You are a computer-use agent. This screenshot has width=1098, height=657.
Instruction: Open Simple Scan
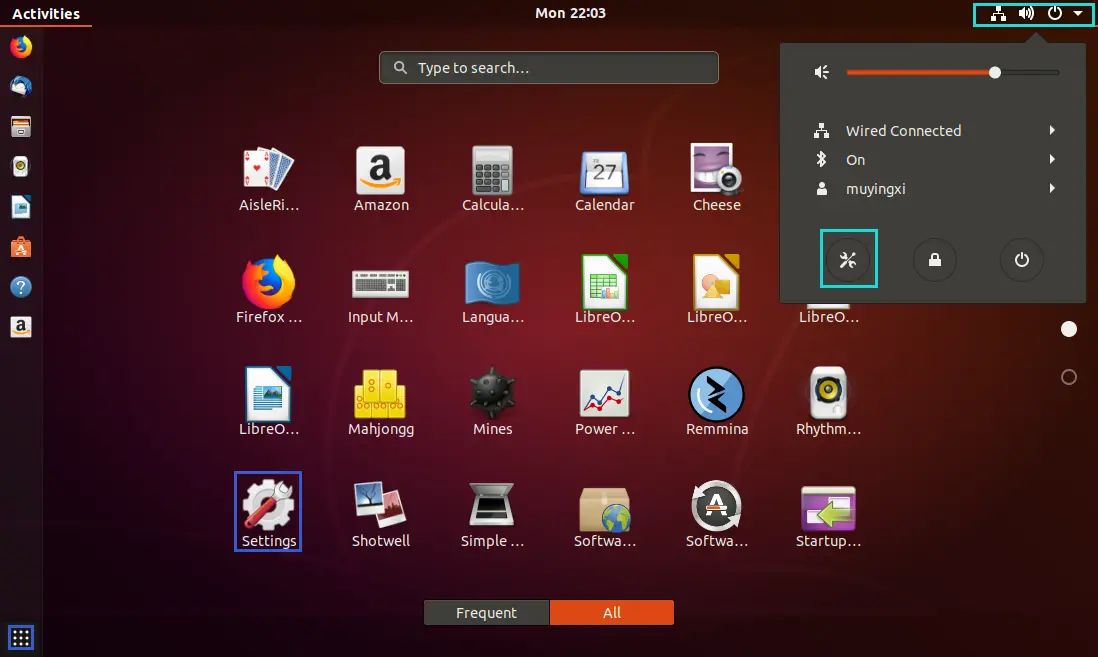(x=492, y=514)
